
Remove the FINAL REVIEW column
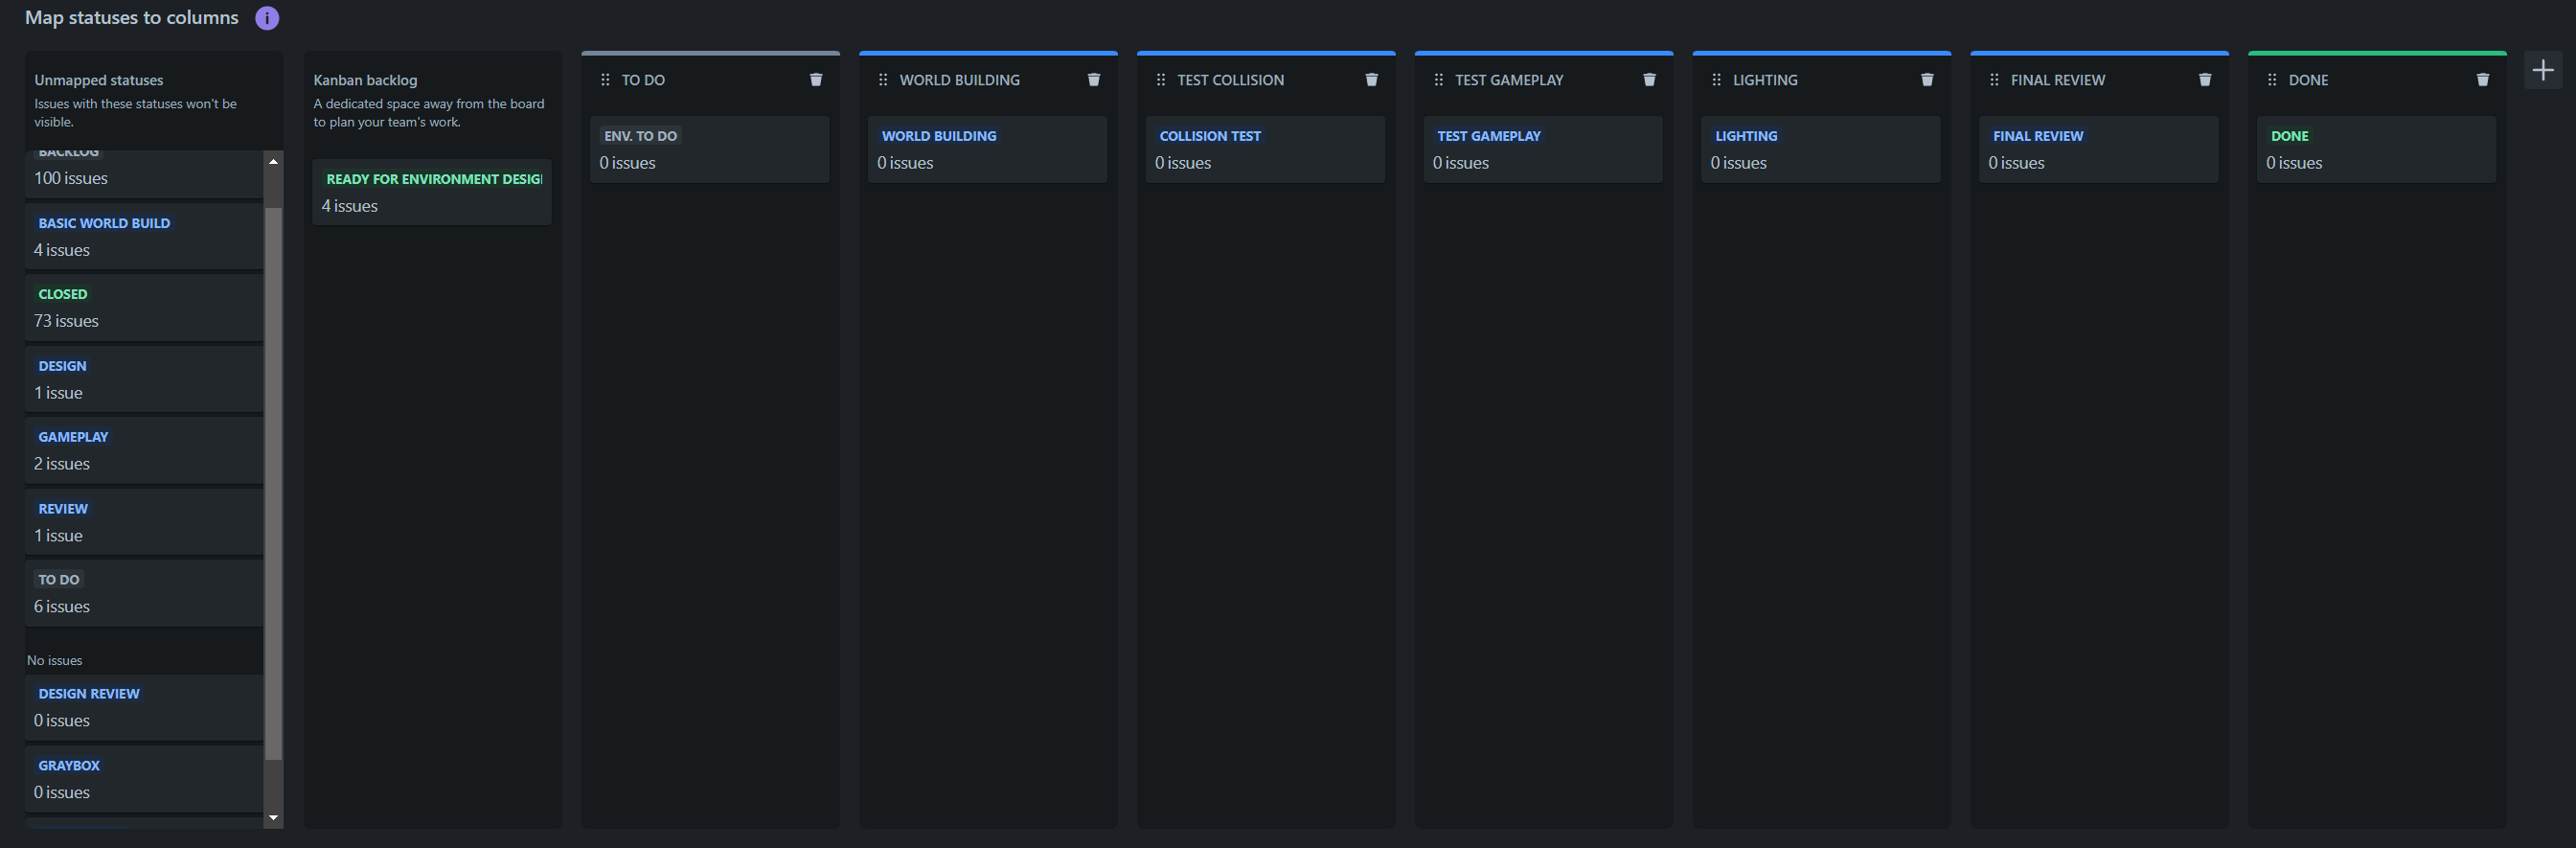point(2205,80)
